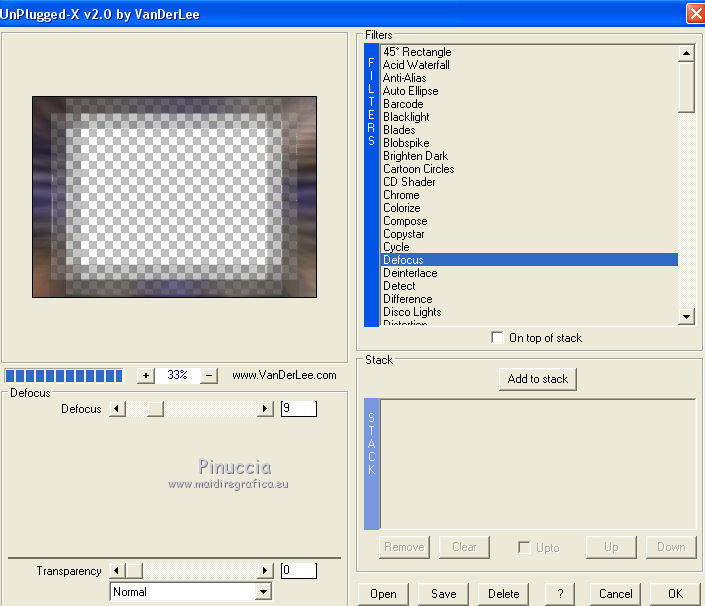Click the Transparency slider left arrow

(x=117, y=570)
